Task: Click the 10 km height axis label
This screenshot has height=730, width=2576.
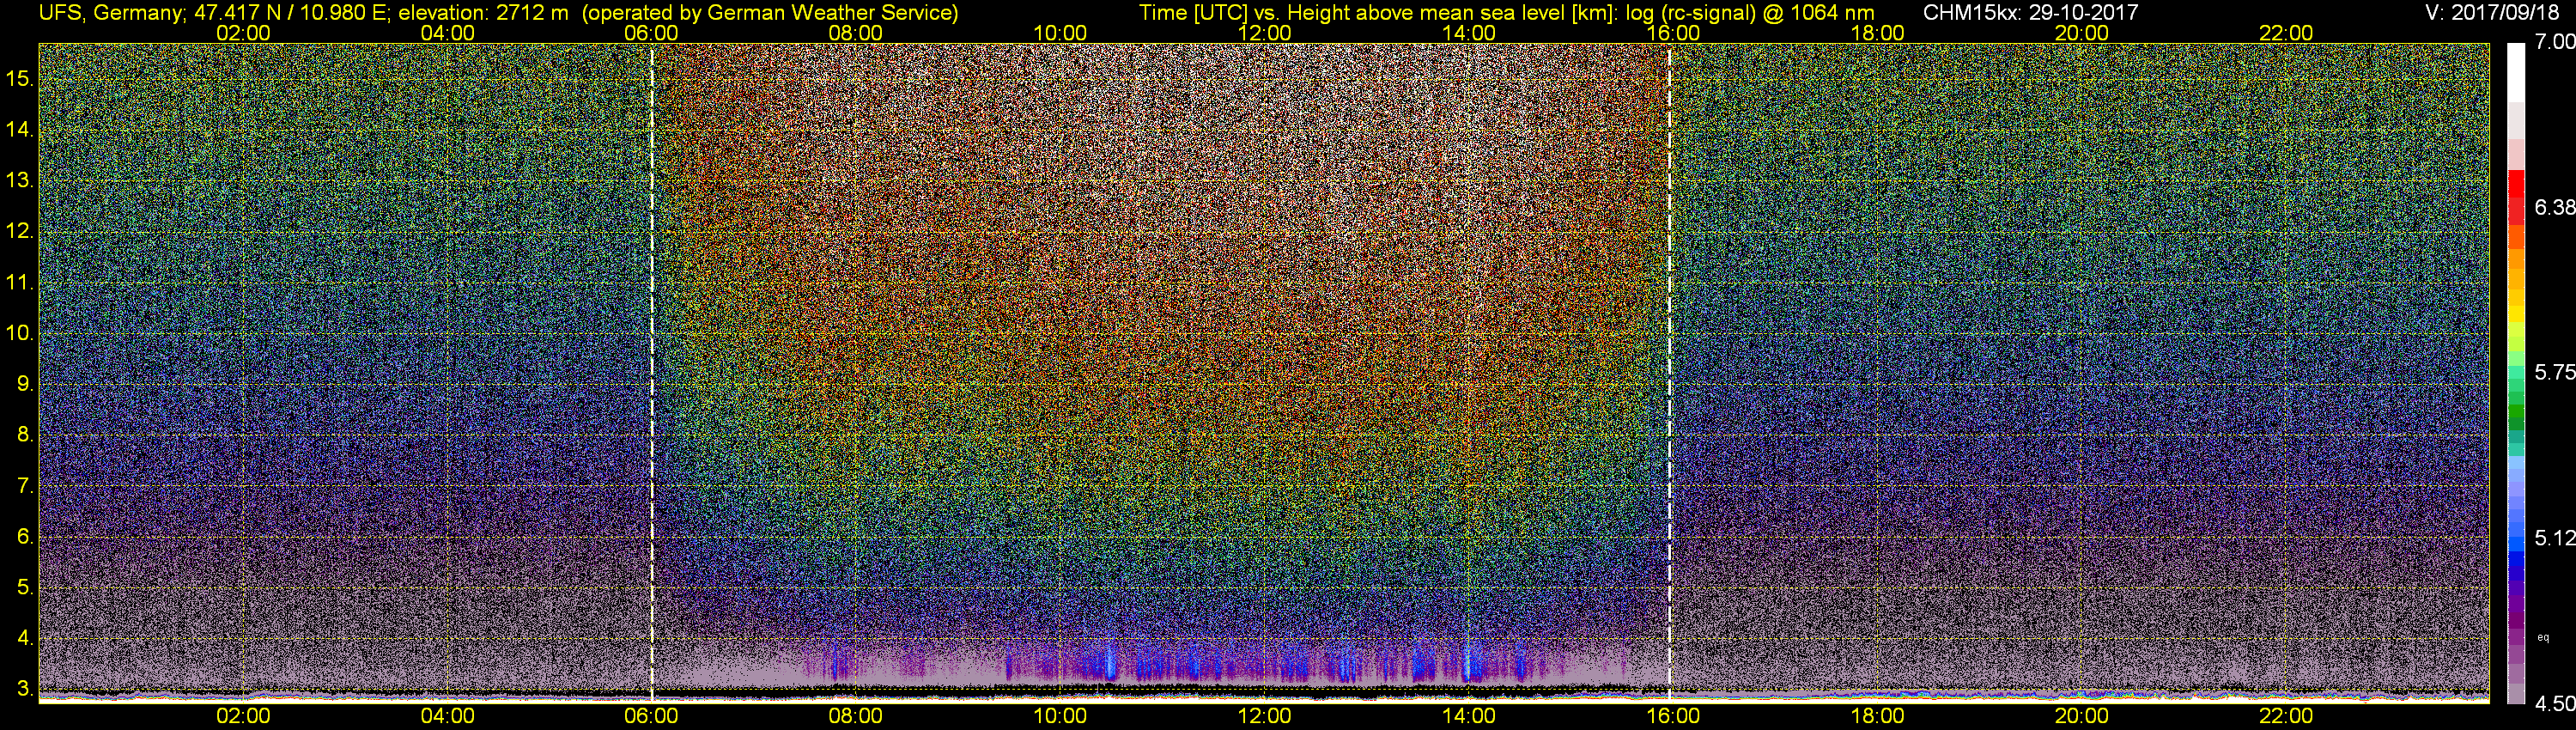Action: (19, 333)
